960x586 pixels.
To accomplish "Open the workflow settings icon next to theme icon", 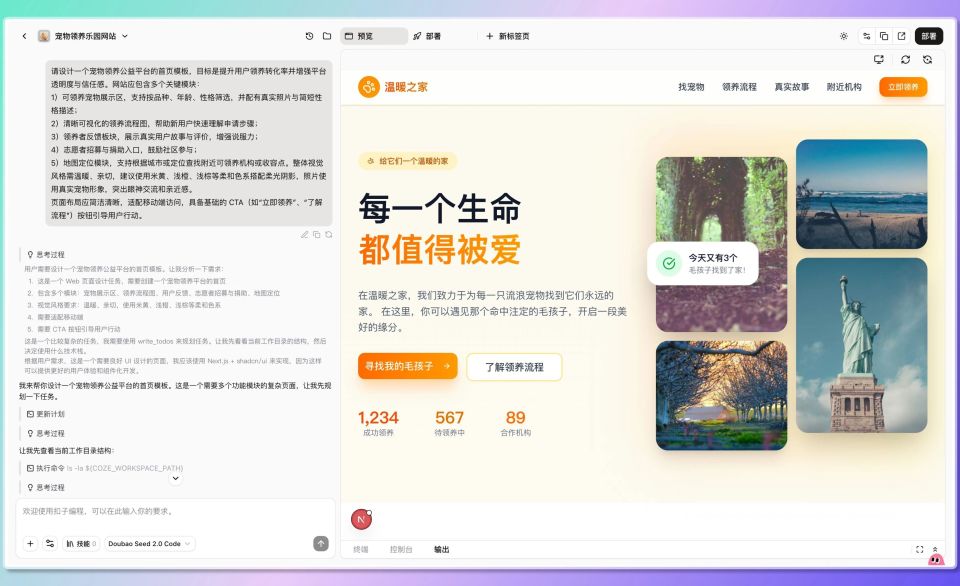I will tap(868, 34).
